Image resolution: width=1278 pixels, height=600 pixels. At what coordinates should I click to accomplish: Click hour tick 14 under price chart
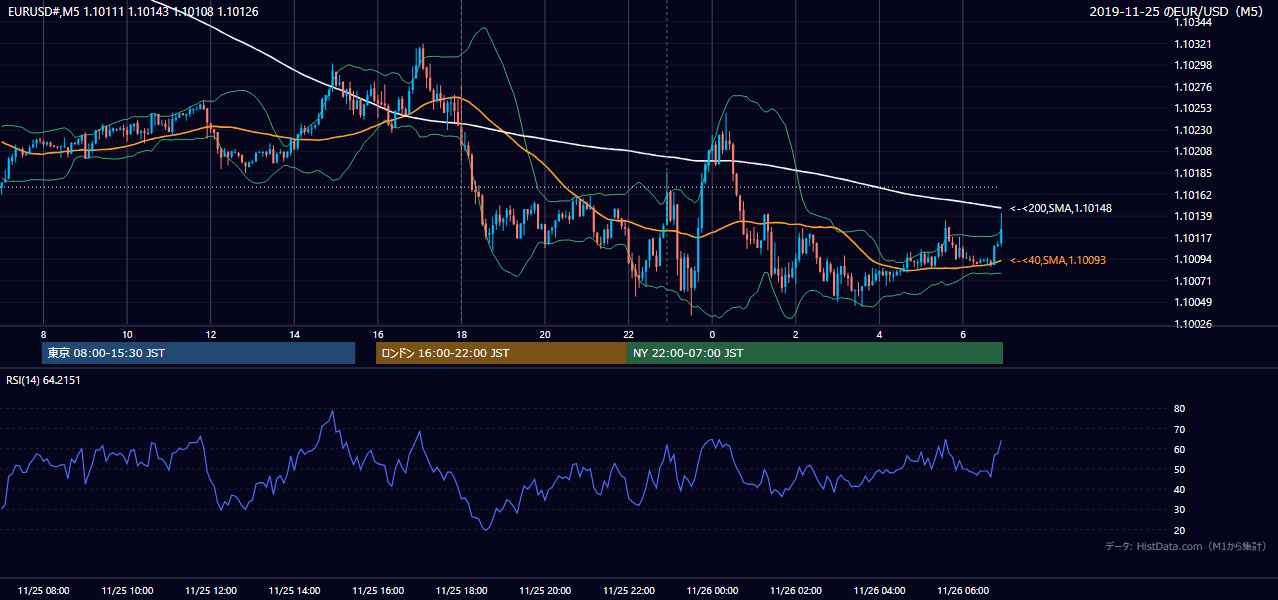(294, 335)
